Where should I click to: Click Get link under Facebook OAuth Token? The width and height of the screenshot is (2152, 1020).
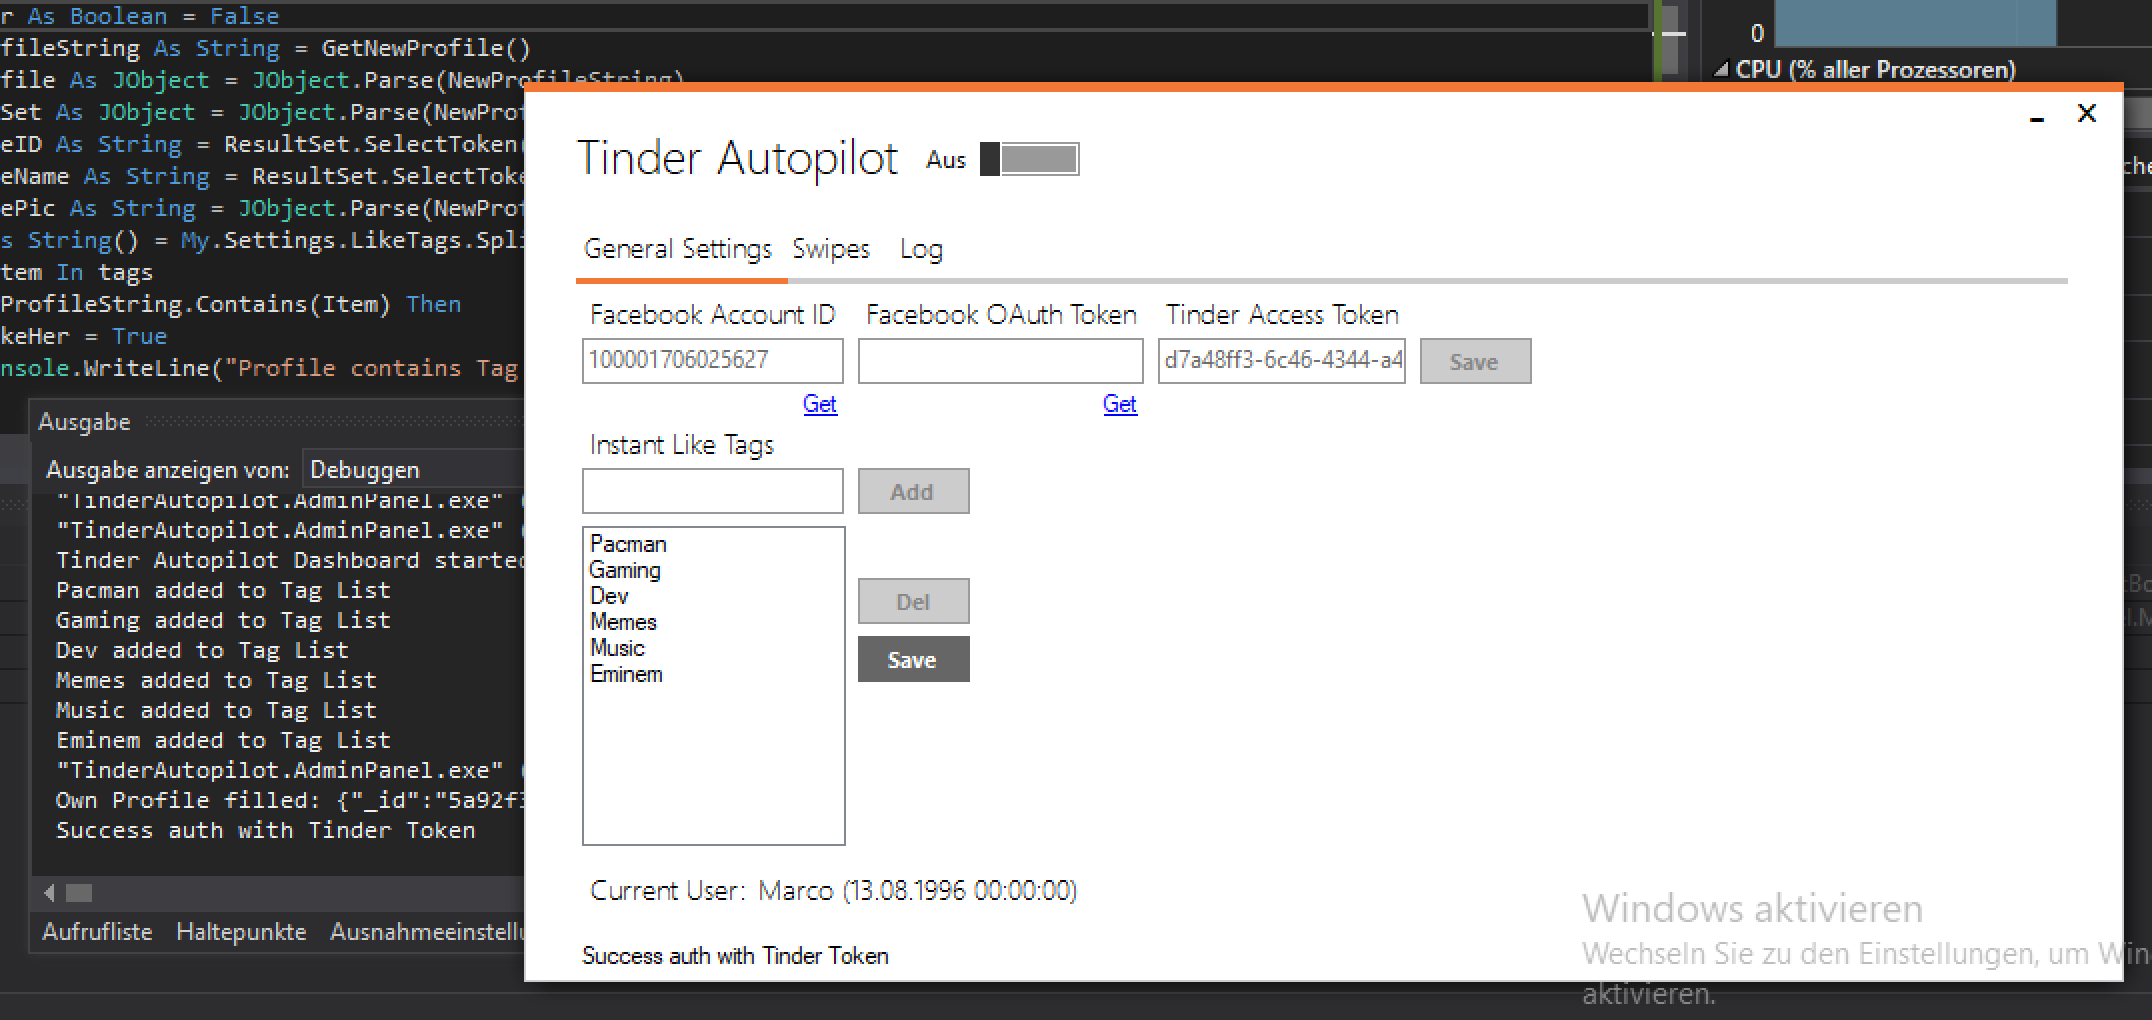click(1120, 404)
